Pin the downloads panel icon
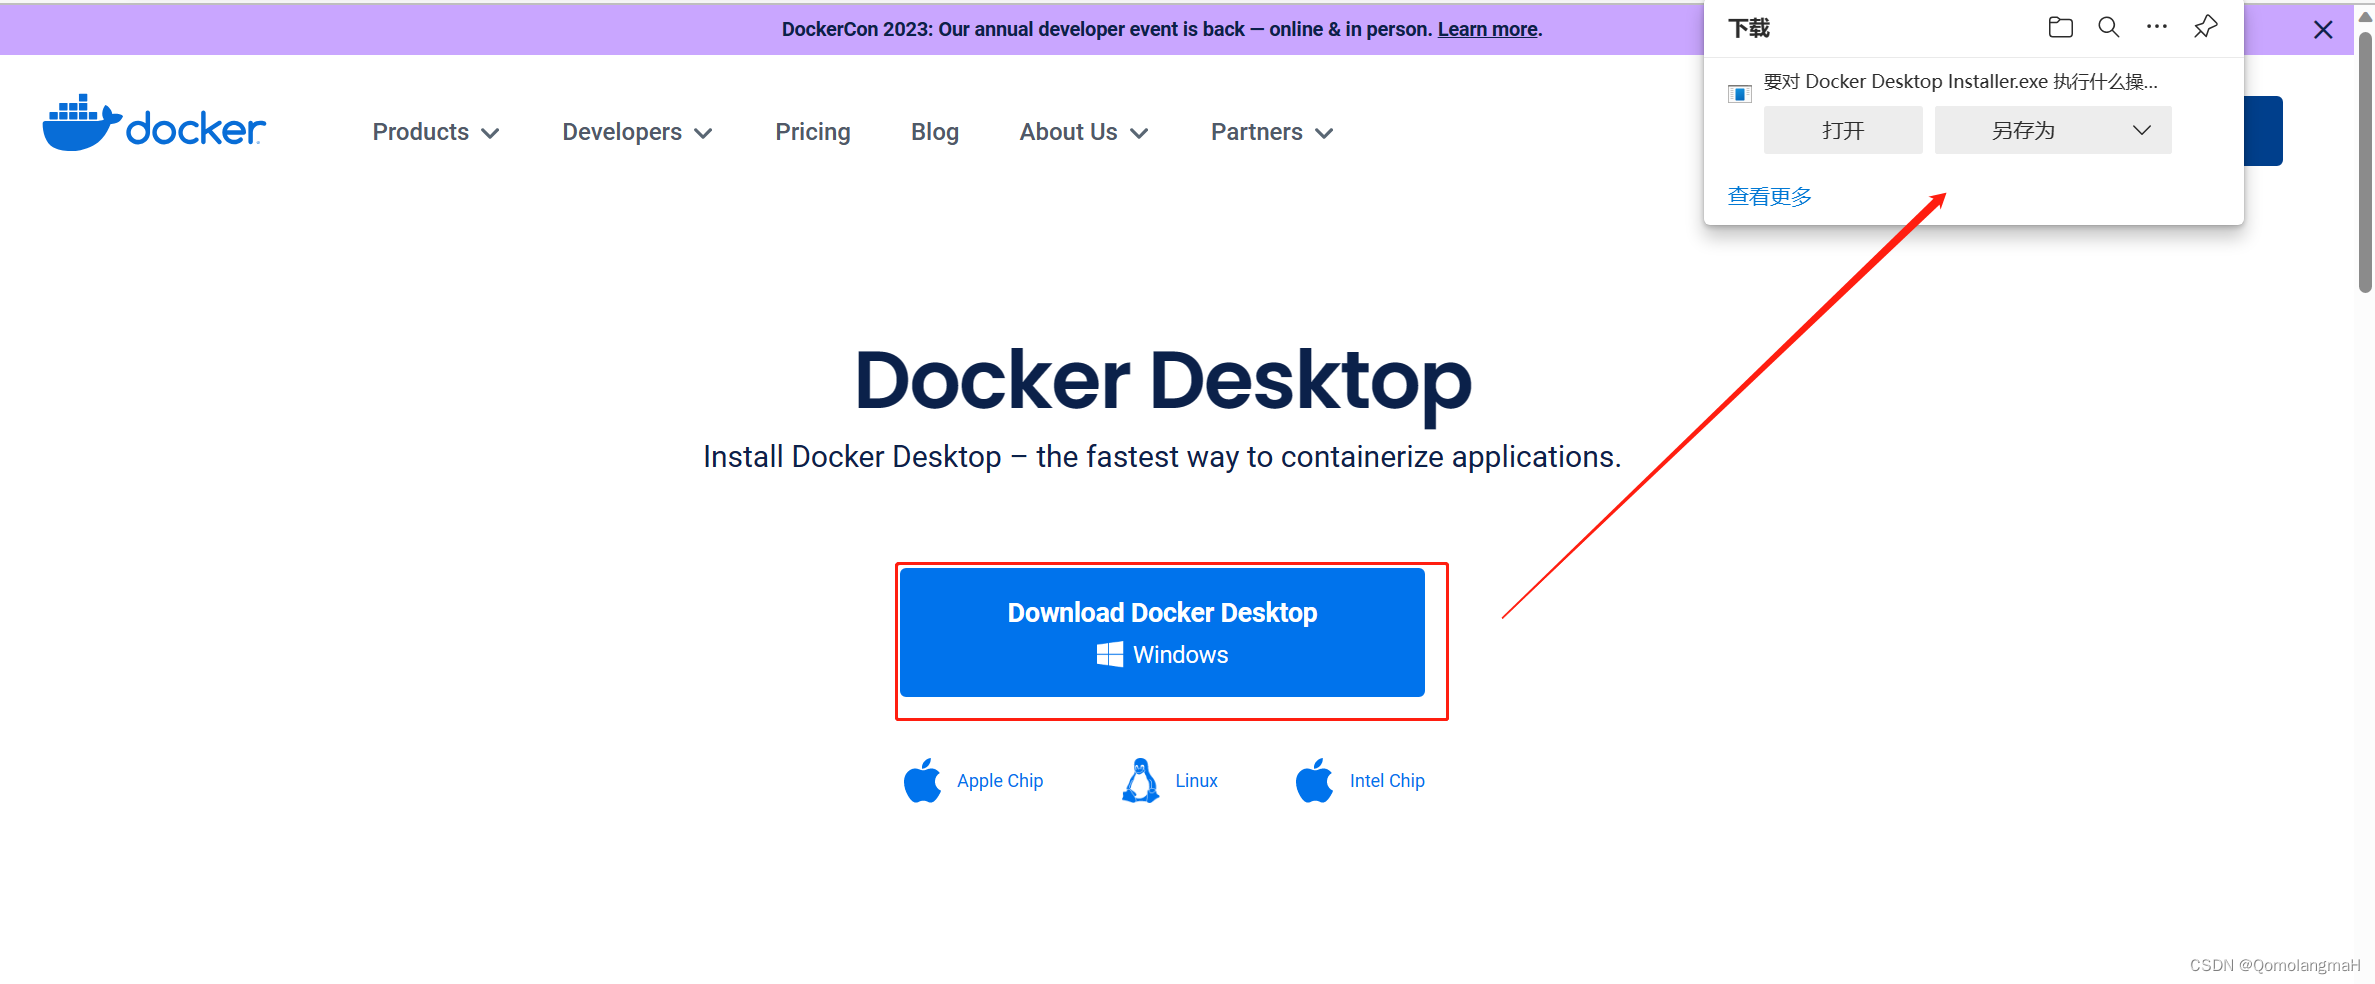 (x=2205, y=27)
